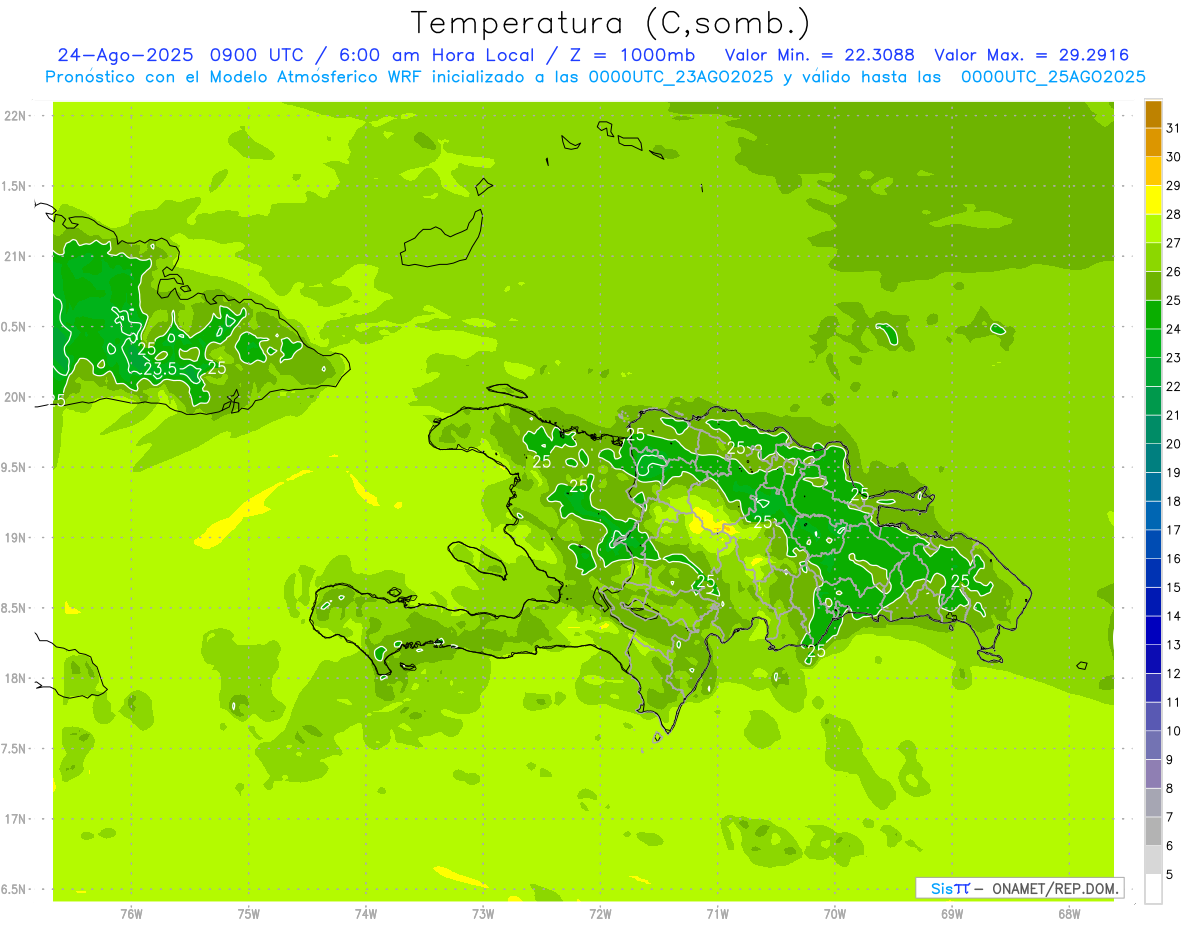The height and width of the screenshot is (927, 1200).
Task: Click the "29" value on the color legend
Action: (x=1174, y=185)
